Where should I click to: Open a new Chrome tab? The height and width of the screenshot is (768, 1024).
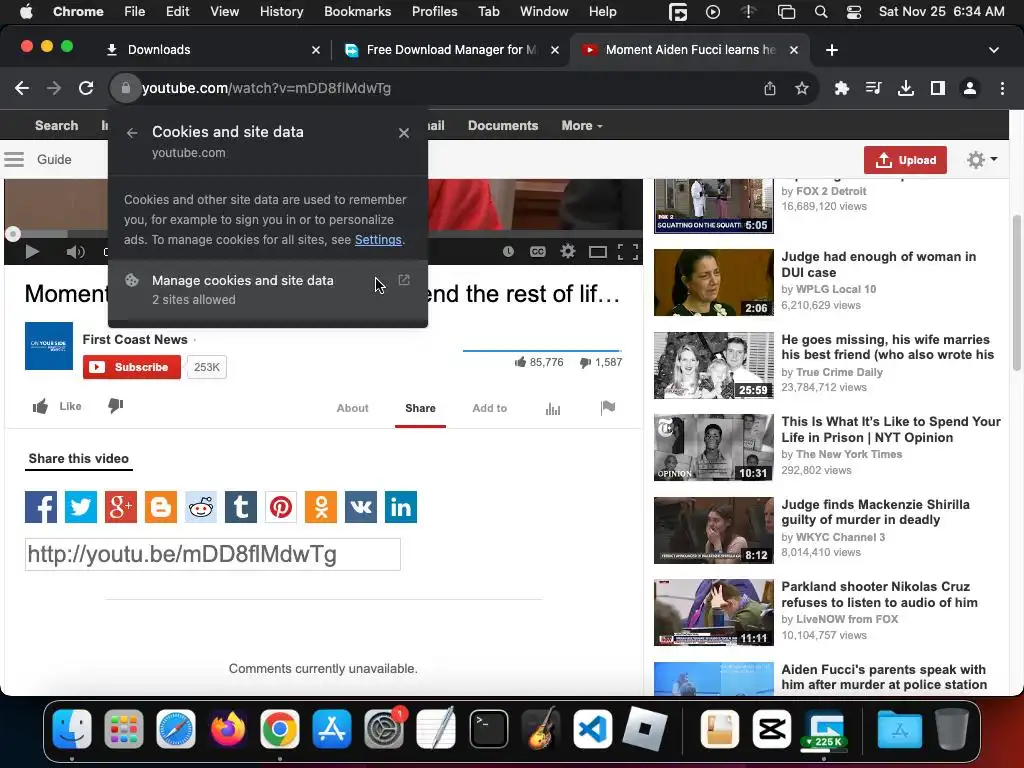(x=832, y=50)
